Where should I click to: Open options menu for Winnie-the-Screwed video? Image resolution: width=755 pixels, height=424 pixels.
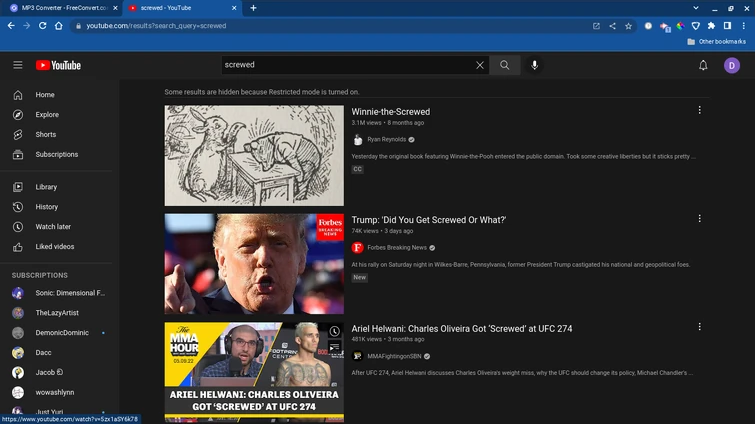[699, 110]
